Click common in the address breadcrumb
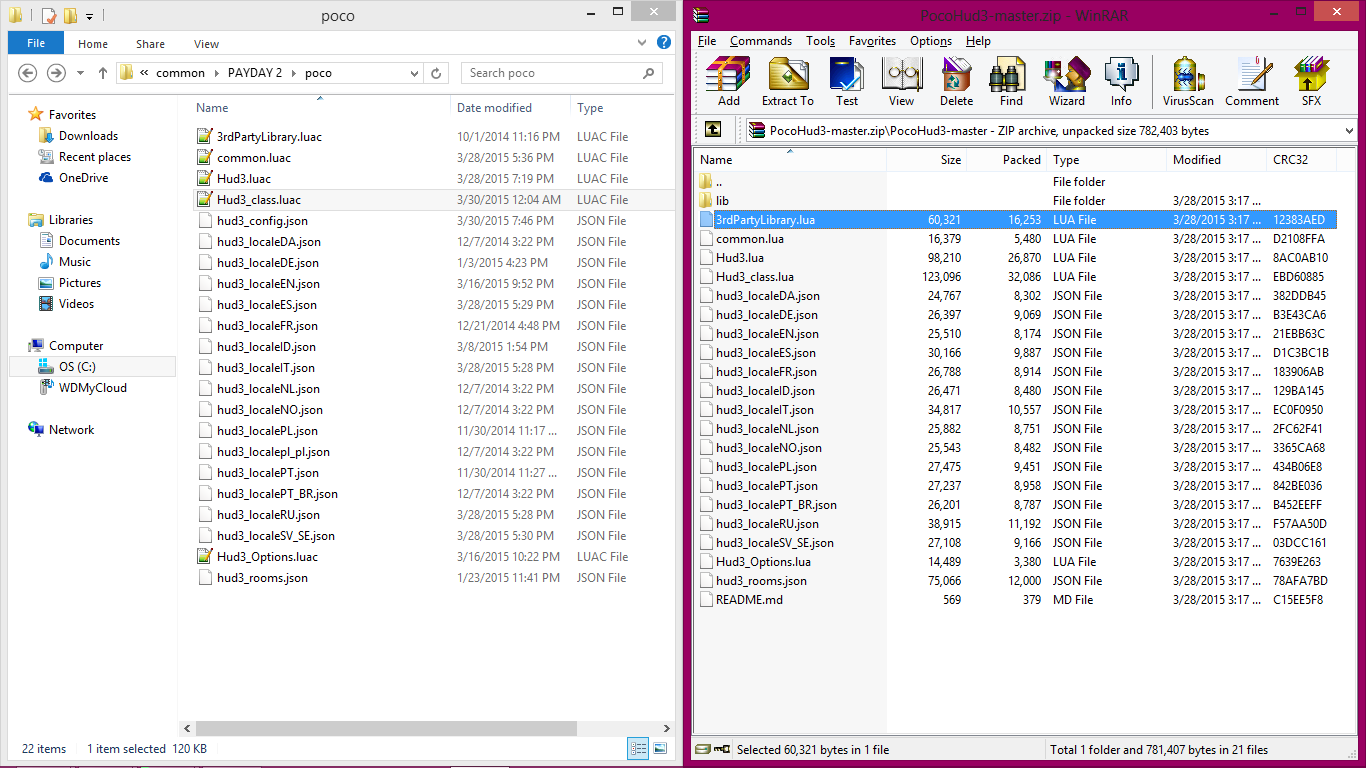The width and height of the screenshot is (1366, 768). [180, 73]
